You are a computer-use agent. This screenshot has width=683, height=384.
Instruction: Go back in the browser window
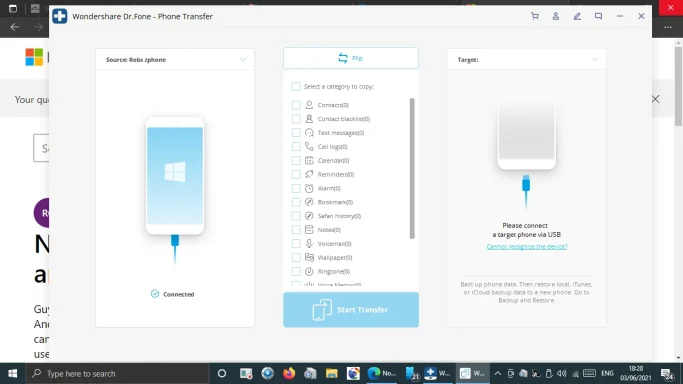15,27
